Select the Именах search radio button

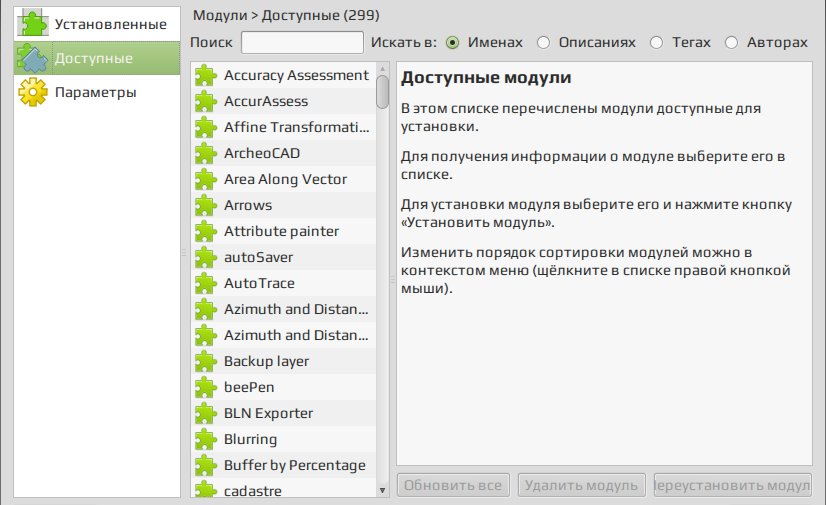[453, 43]
